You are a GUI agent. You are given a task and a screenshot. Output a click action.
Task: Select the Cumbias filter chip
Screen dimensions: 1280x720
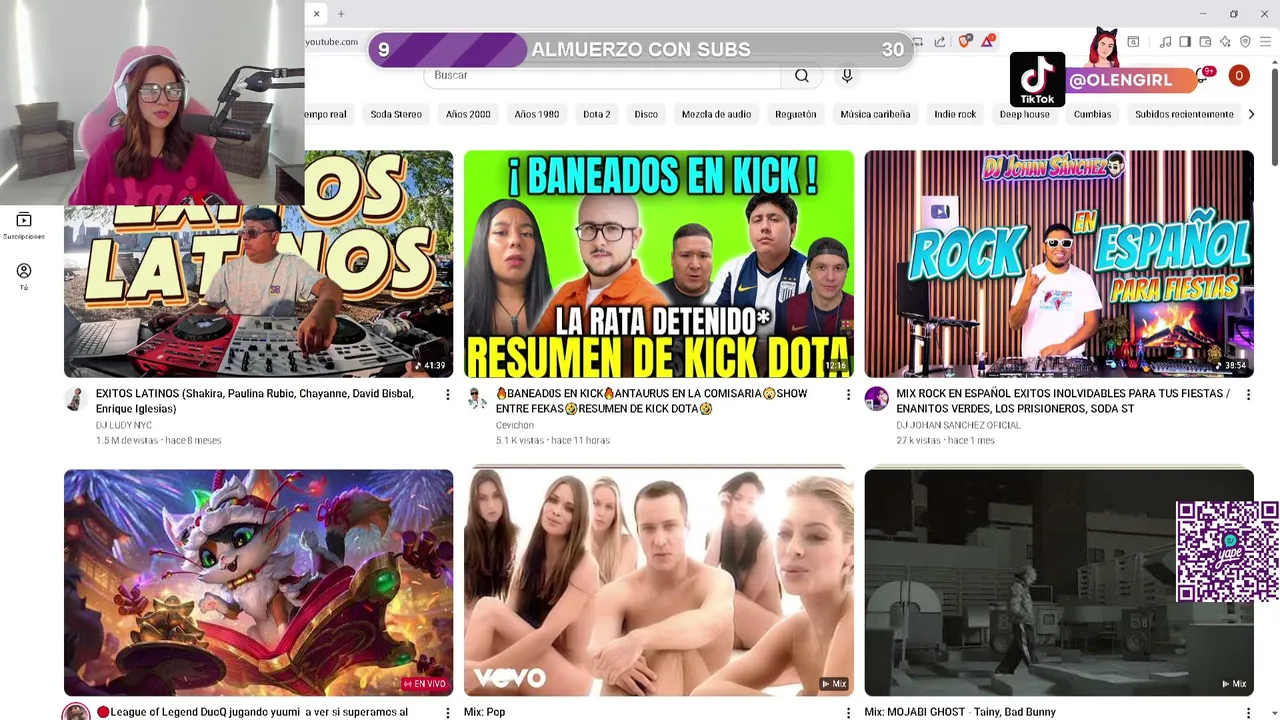click(x=1093, y=114)
